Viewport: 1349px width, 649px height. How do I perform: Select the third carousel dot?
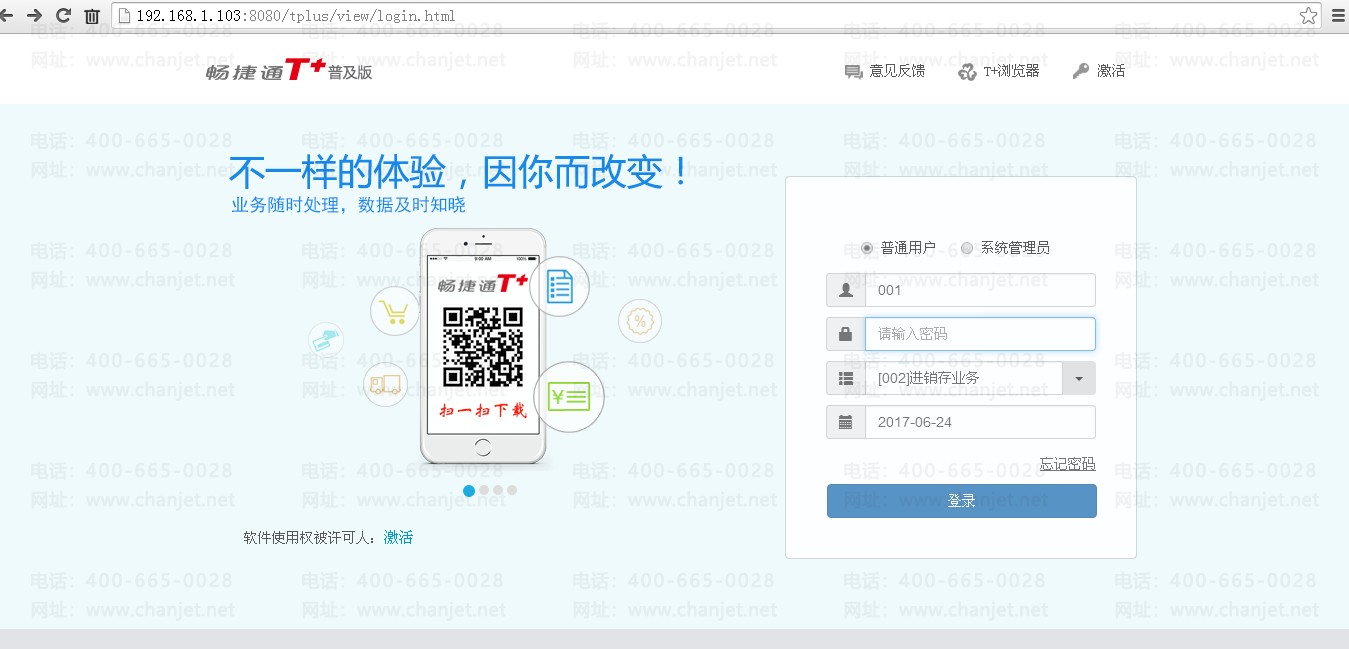coord(498,490)
